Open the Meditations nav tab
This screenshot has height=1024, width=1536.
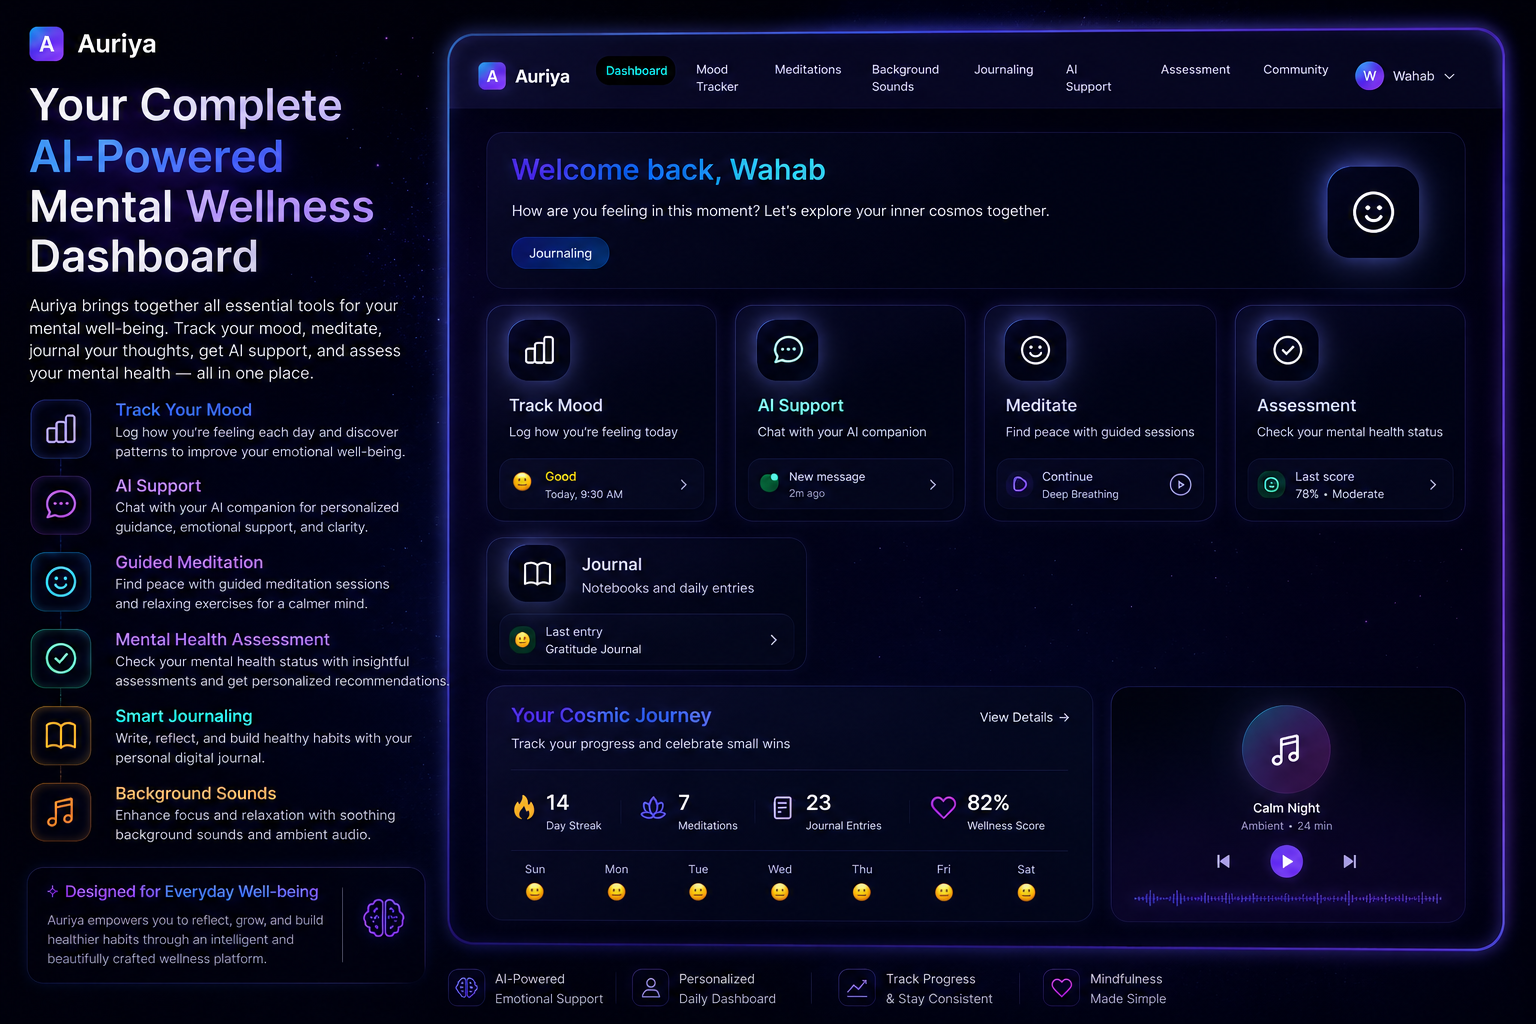tap(808, 70)
